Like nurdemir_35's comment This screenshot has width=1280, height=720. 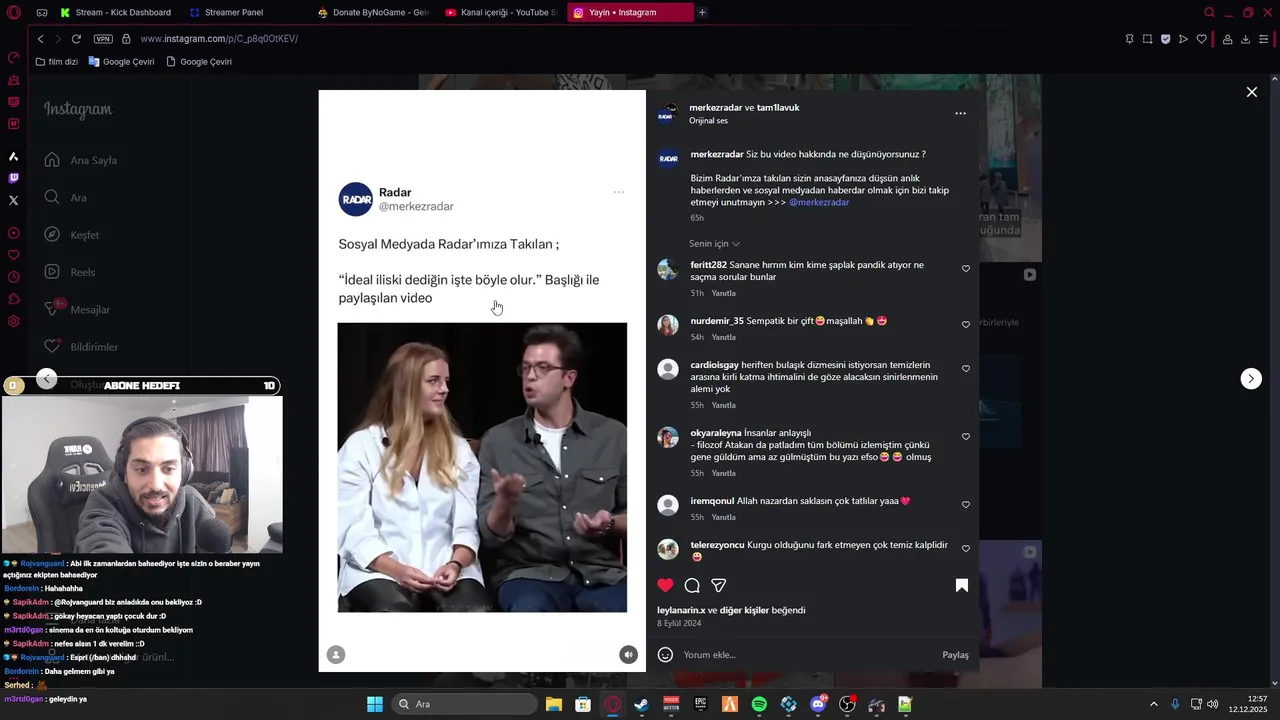pyautogui.click(x=966, y=325)
